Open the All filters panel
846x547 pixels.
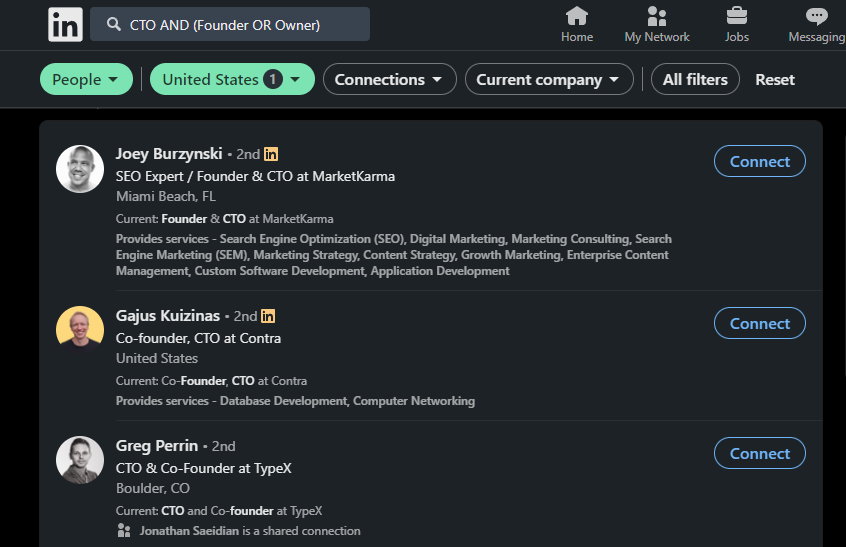point(695,79)
